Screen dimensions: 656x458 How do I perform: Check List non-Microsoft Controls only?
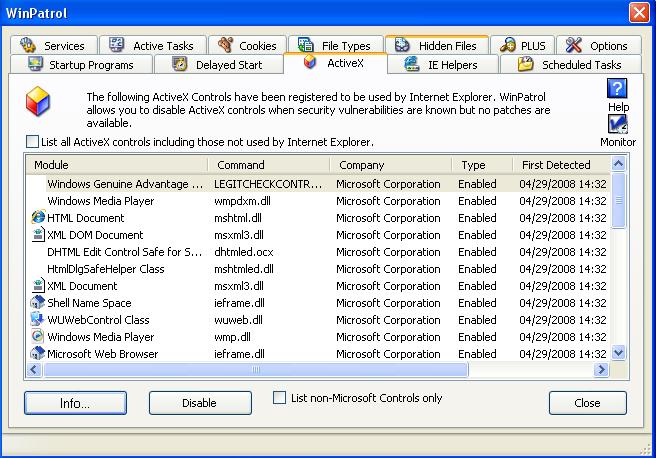pos(280,398)
